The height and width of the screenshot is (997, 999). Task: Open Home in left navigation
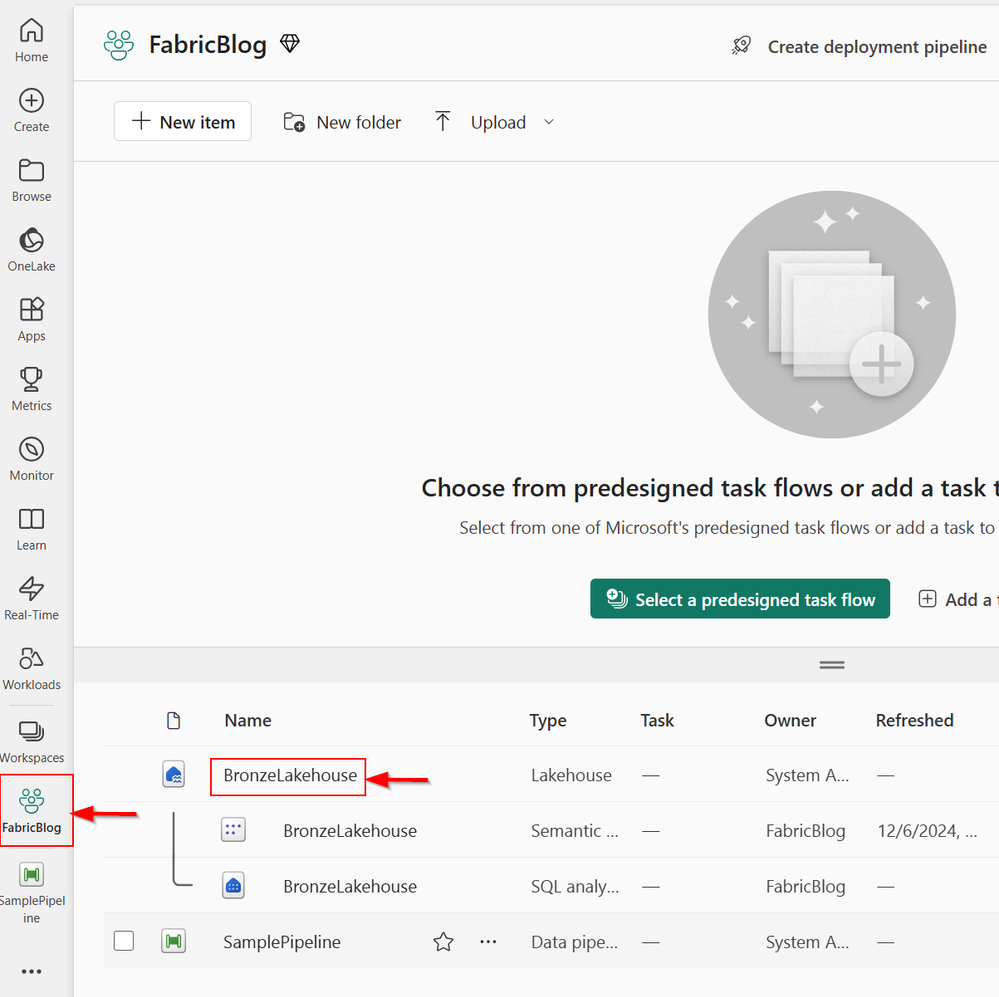[x=31, y=40]
